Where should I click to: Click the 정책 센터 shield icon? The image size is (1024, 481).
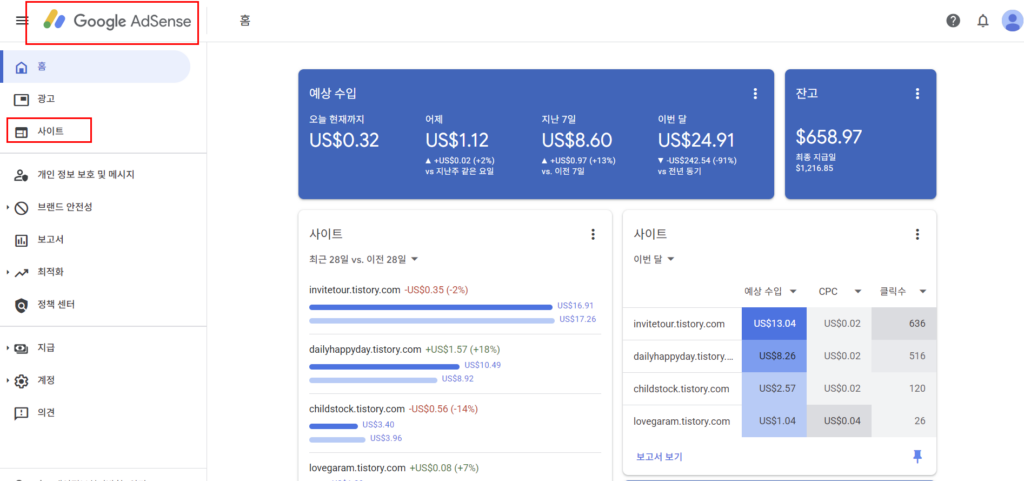22,305
